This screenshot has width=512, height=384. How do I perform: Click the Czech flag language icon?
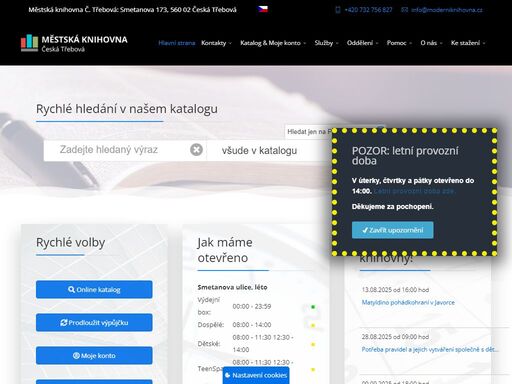(263, 9)
